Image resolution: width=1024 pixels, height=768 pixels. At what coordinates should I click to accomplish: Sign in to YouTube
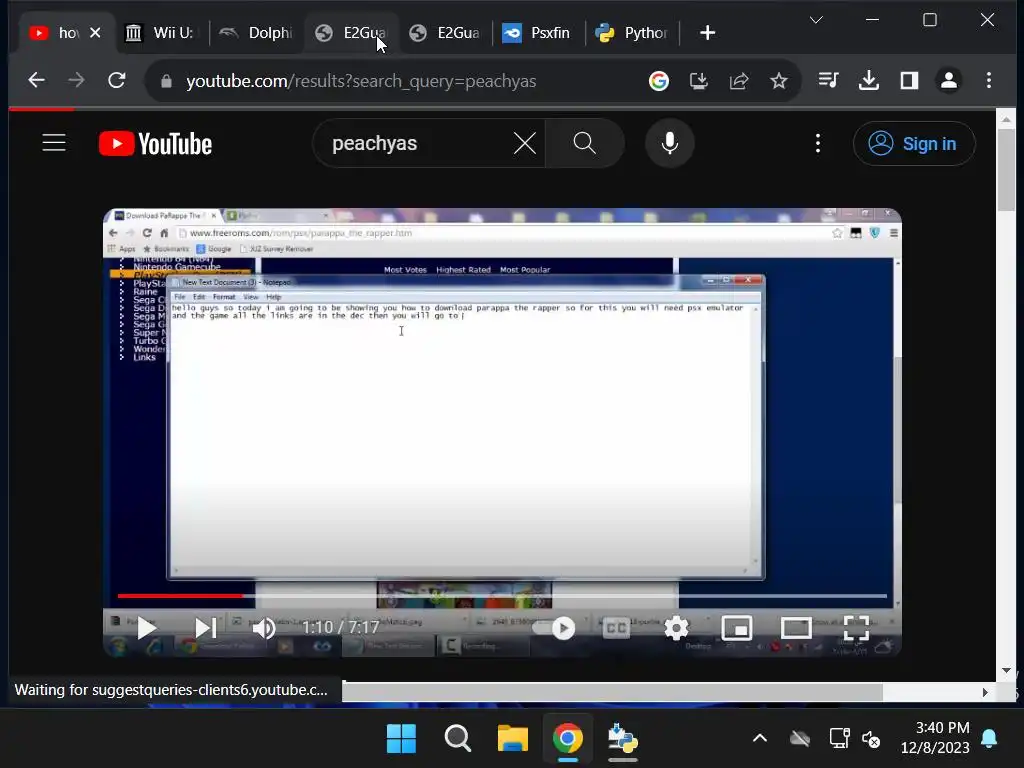(x=914, y=144)
